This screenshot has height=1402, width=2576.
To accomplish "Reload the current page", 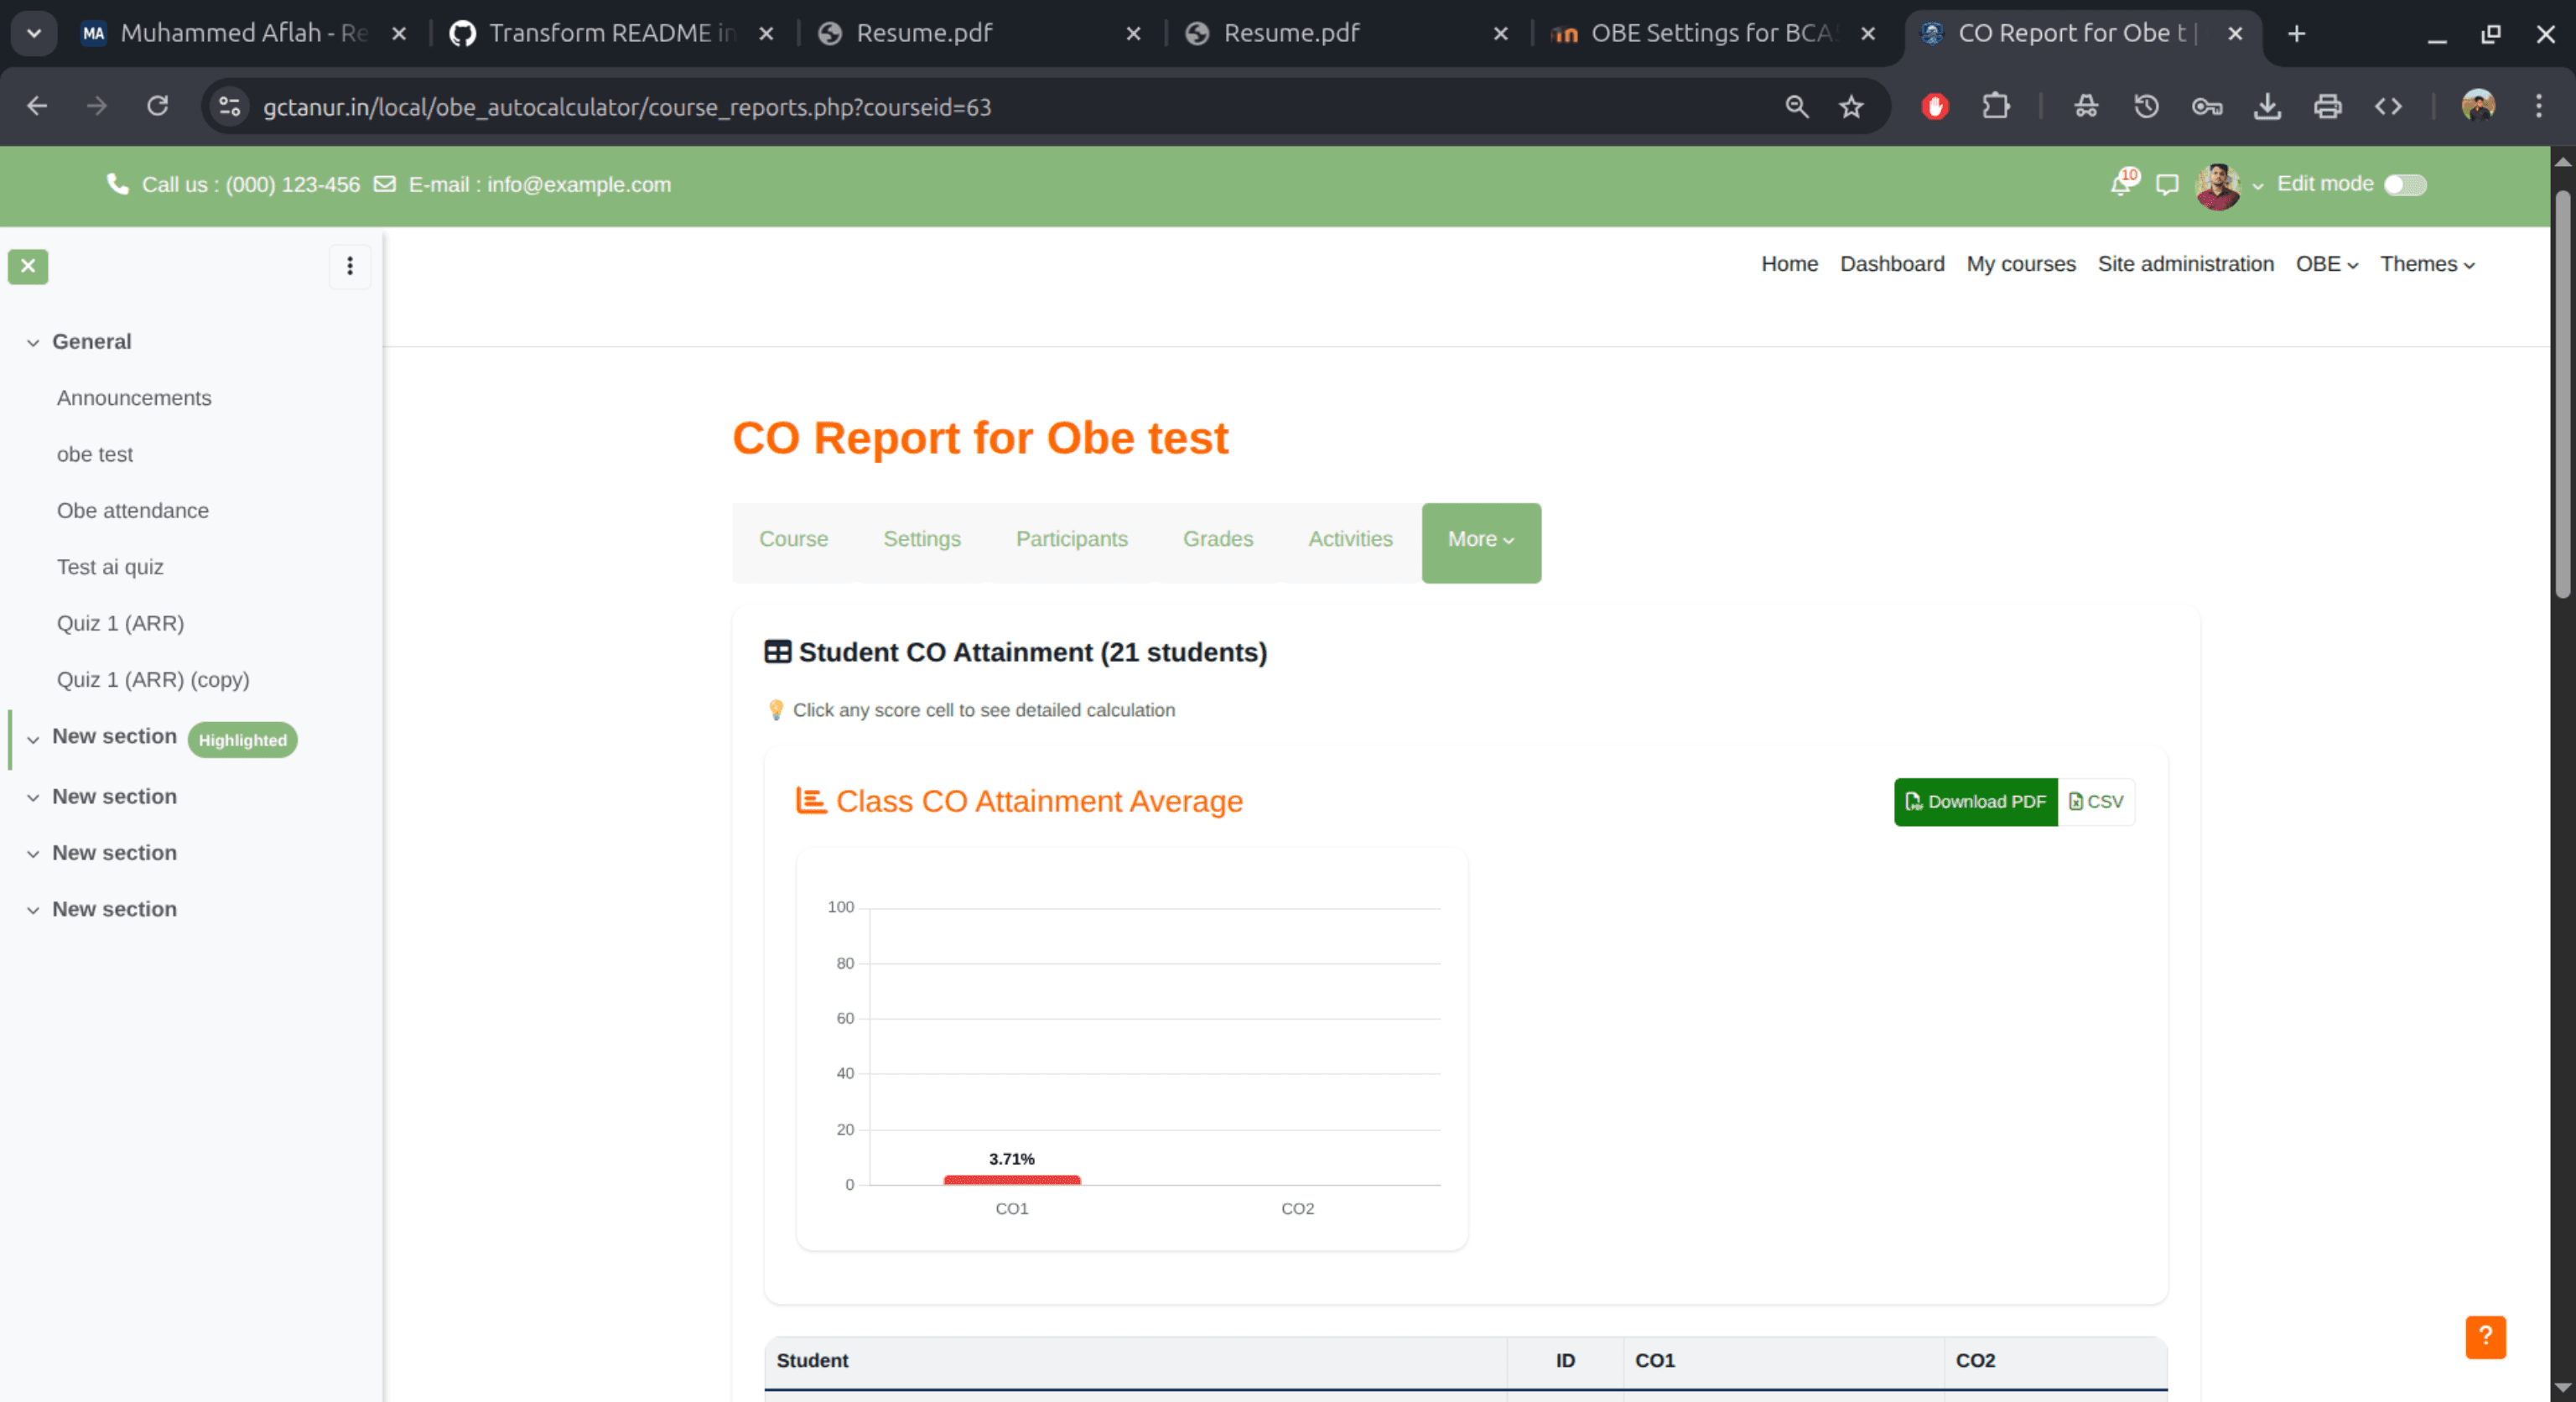I will [x=157, y=106].
